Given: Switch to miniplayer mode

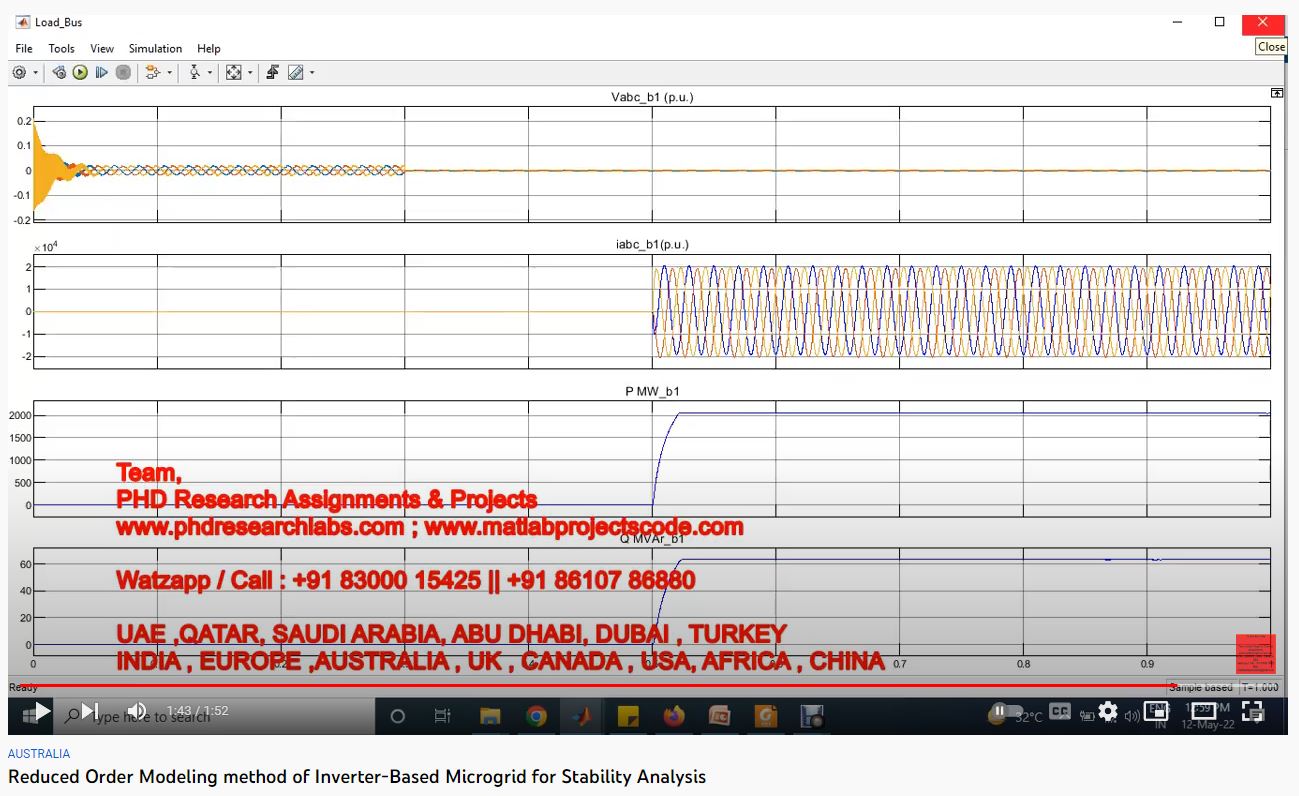Looking at the screenshot, I should 1157,711.
